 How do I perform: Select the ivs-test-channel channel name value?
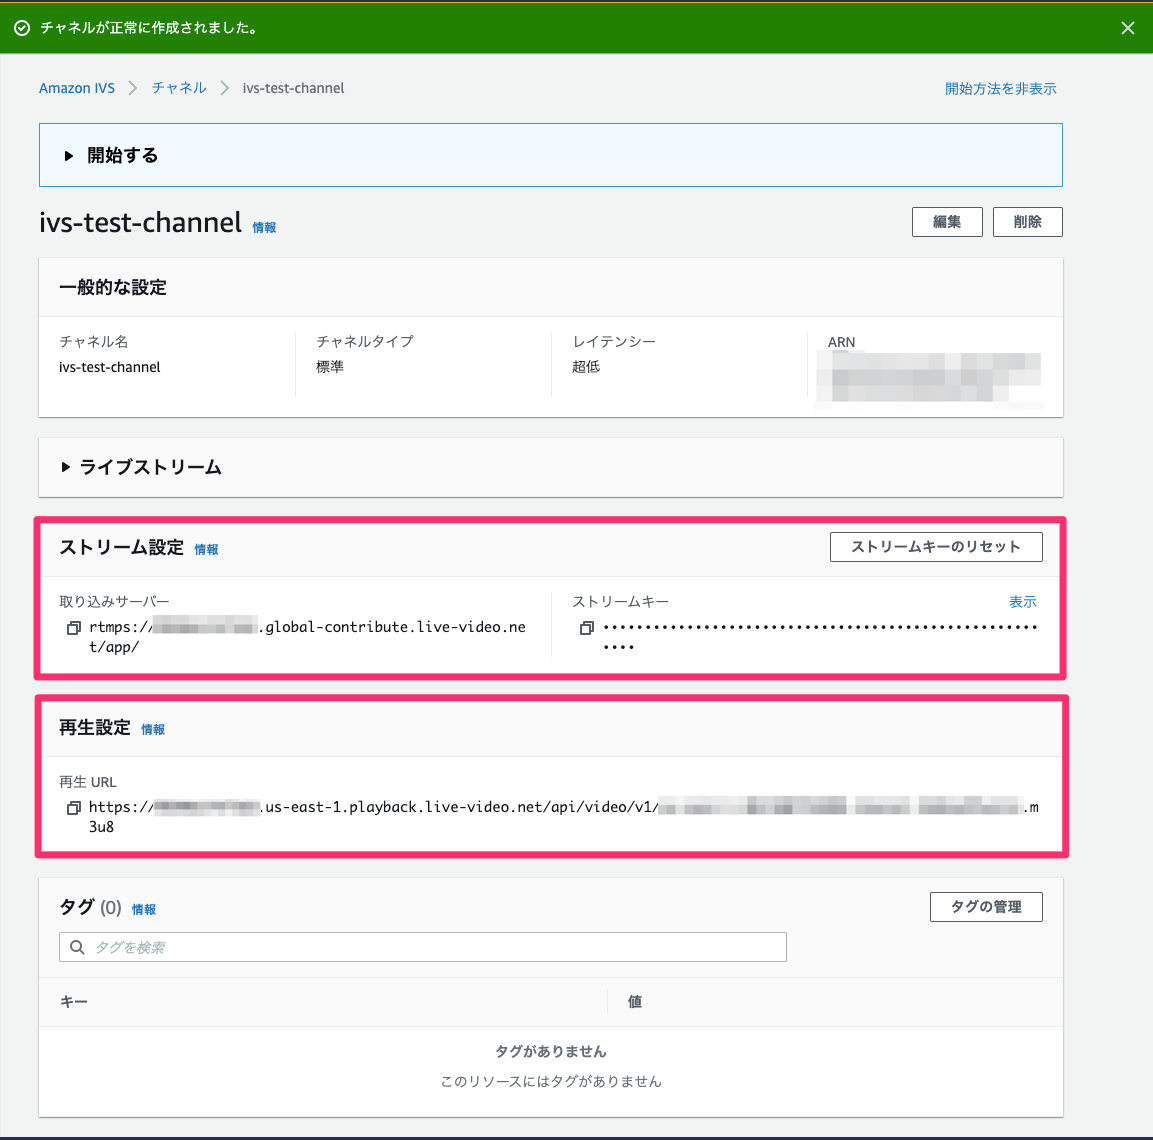pos(110,367)
